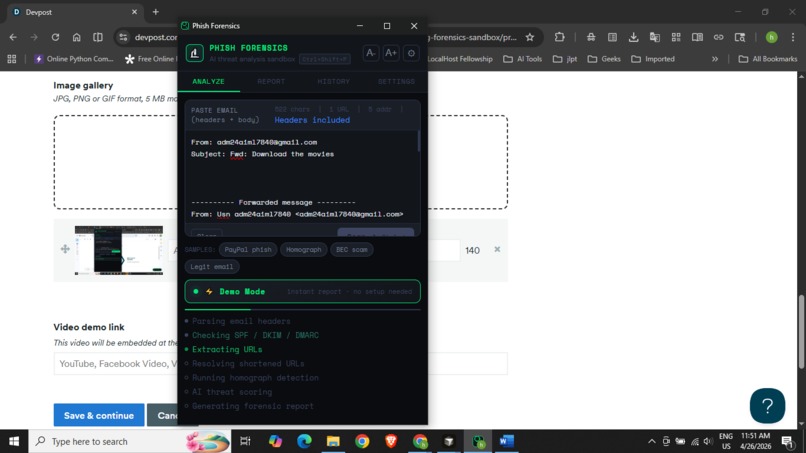This screenshot has width=806, height=453.
Task: Bookmark this page with the star
Action: click(530, 37)
